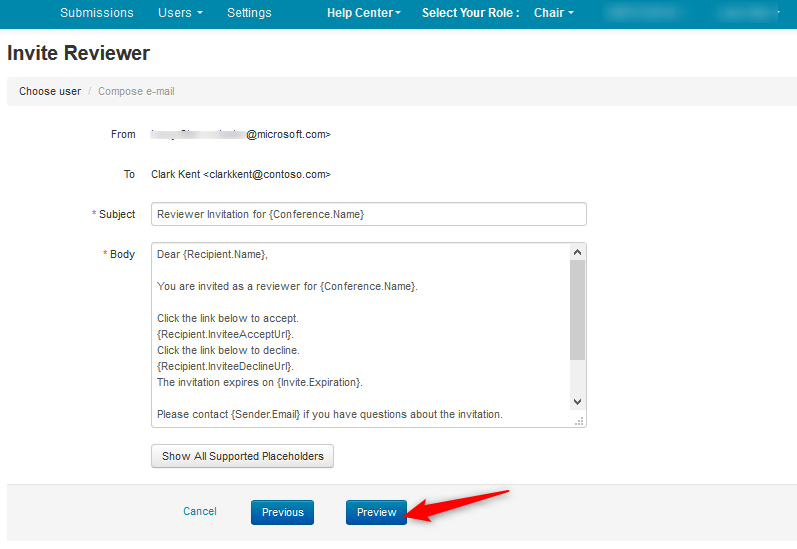Select the From sender address text

(241, 134)
